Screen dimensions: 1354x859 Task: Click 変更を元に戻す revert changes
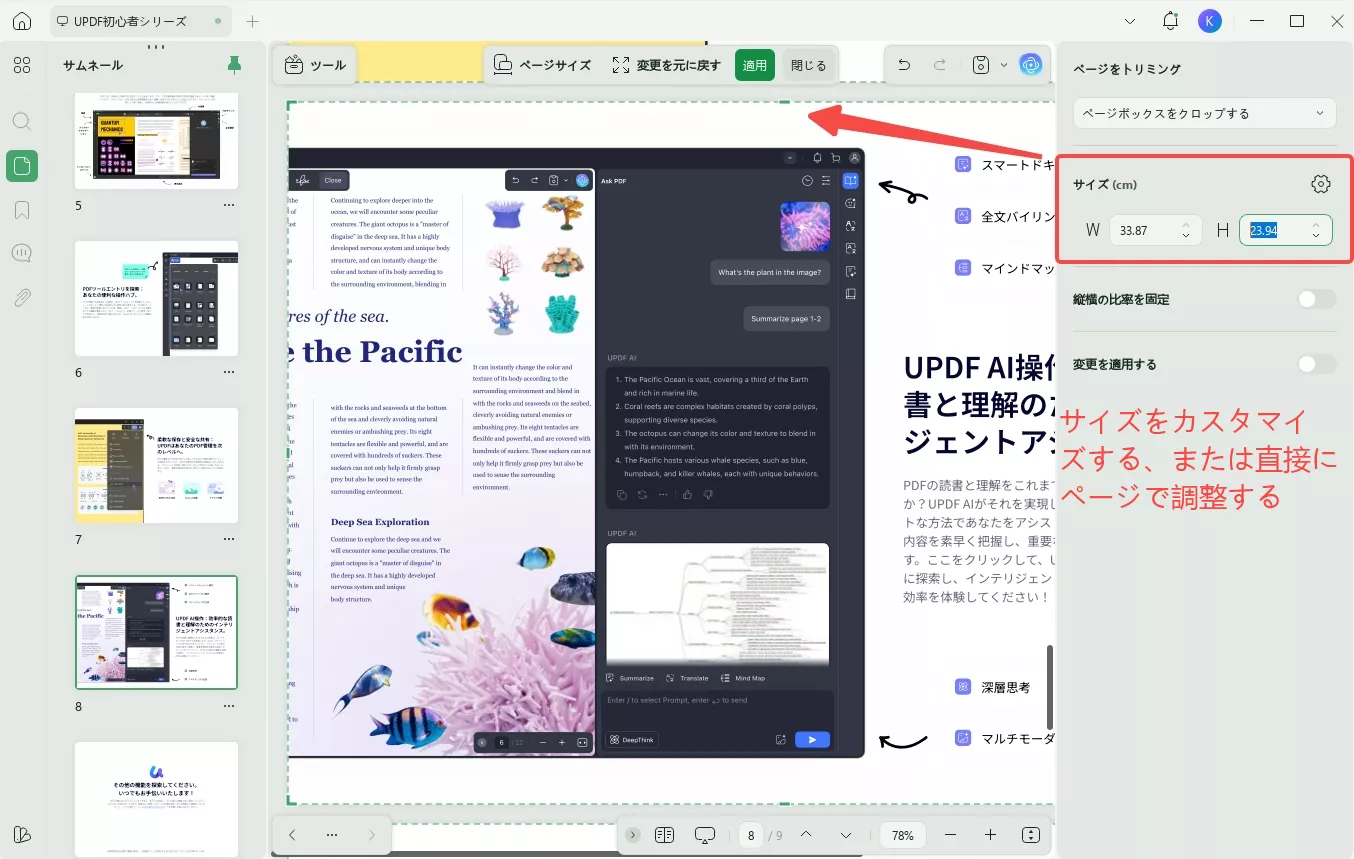(666, 65)
